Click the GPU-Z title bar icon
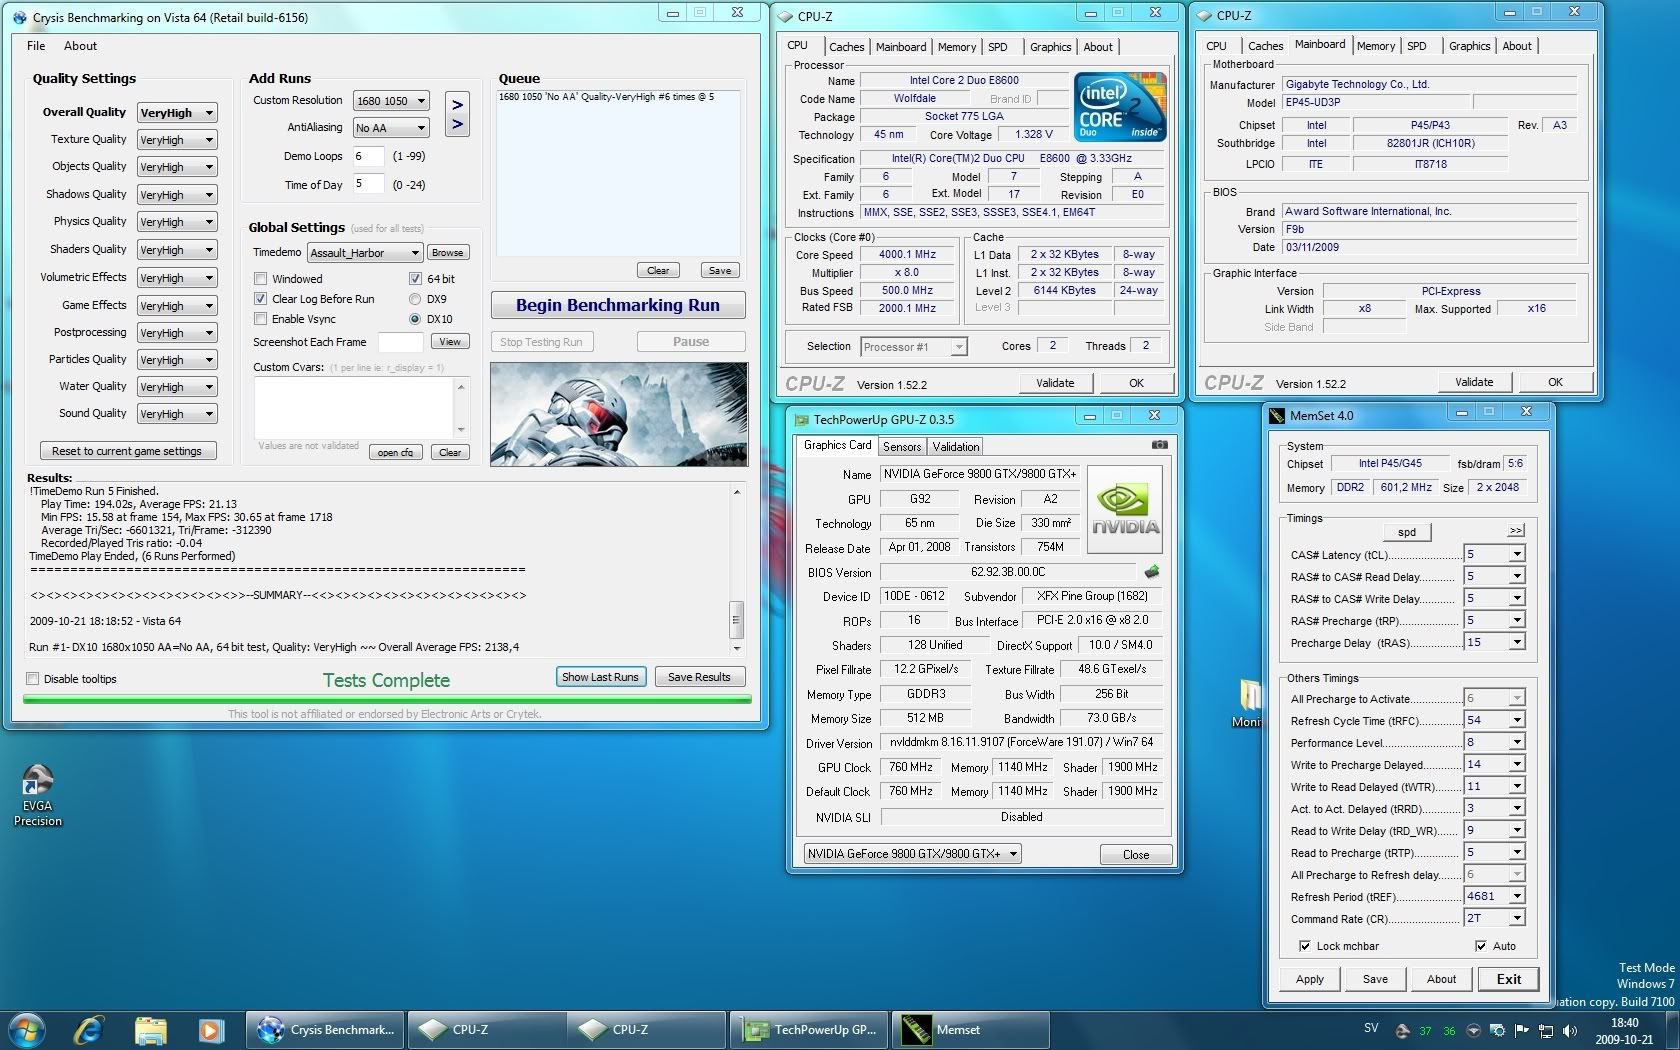The image size is (1680, 1050). click(800, 419)
